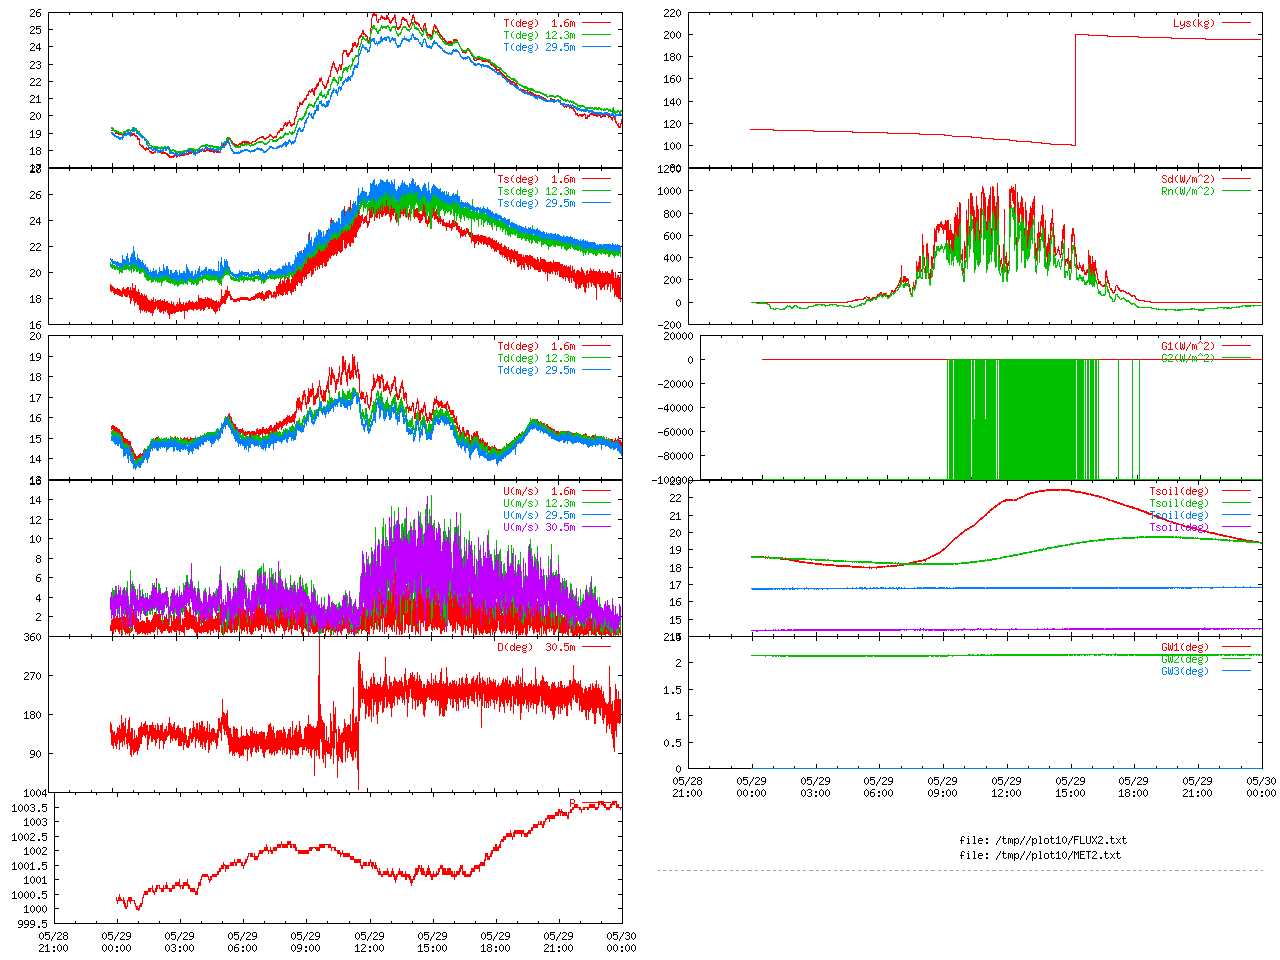Select the Rn(W/m^2) legend entry

[1187, 191]
